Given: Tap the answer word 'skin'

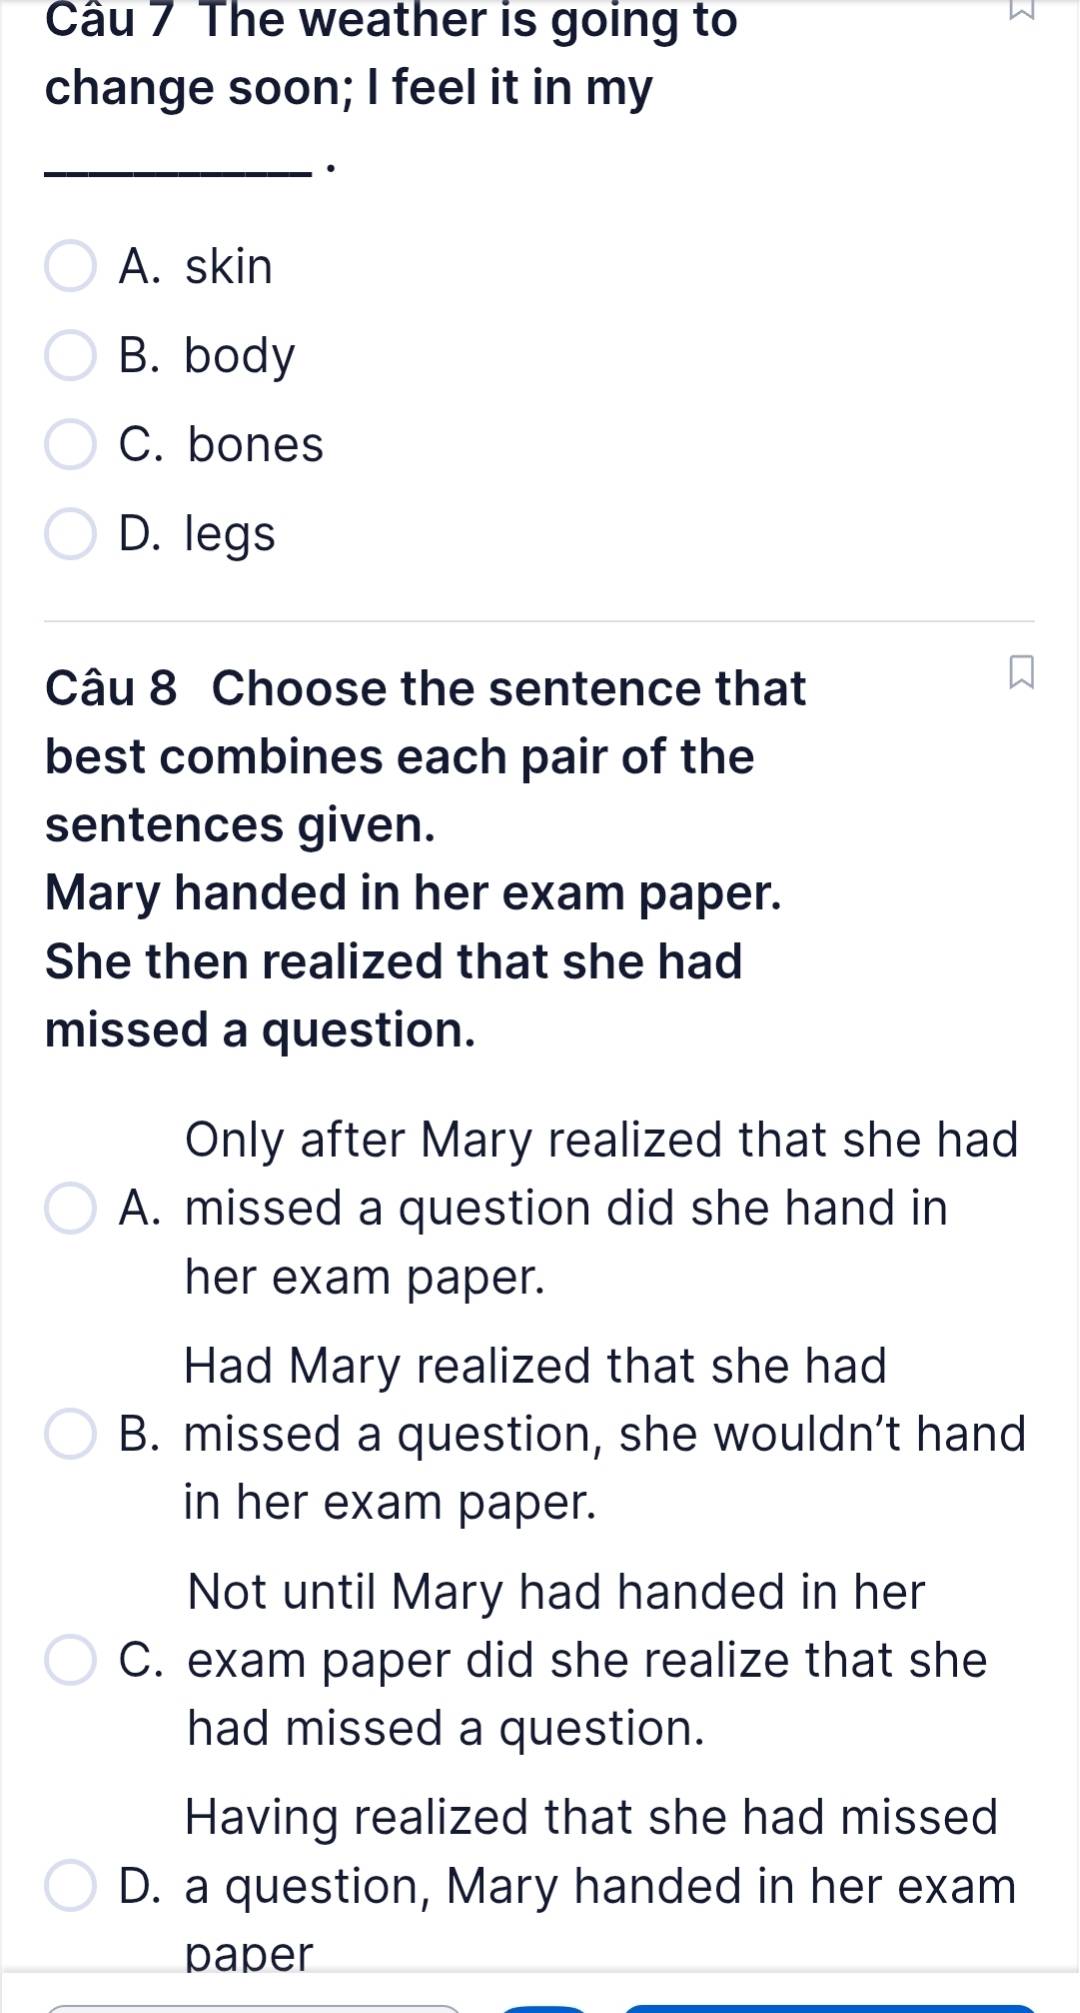Looking at the screenshot, I should click(229, 266).
